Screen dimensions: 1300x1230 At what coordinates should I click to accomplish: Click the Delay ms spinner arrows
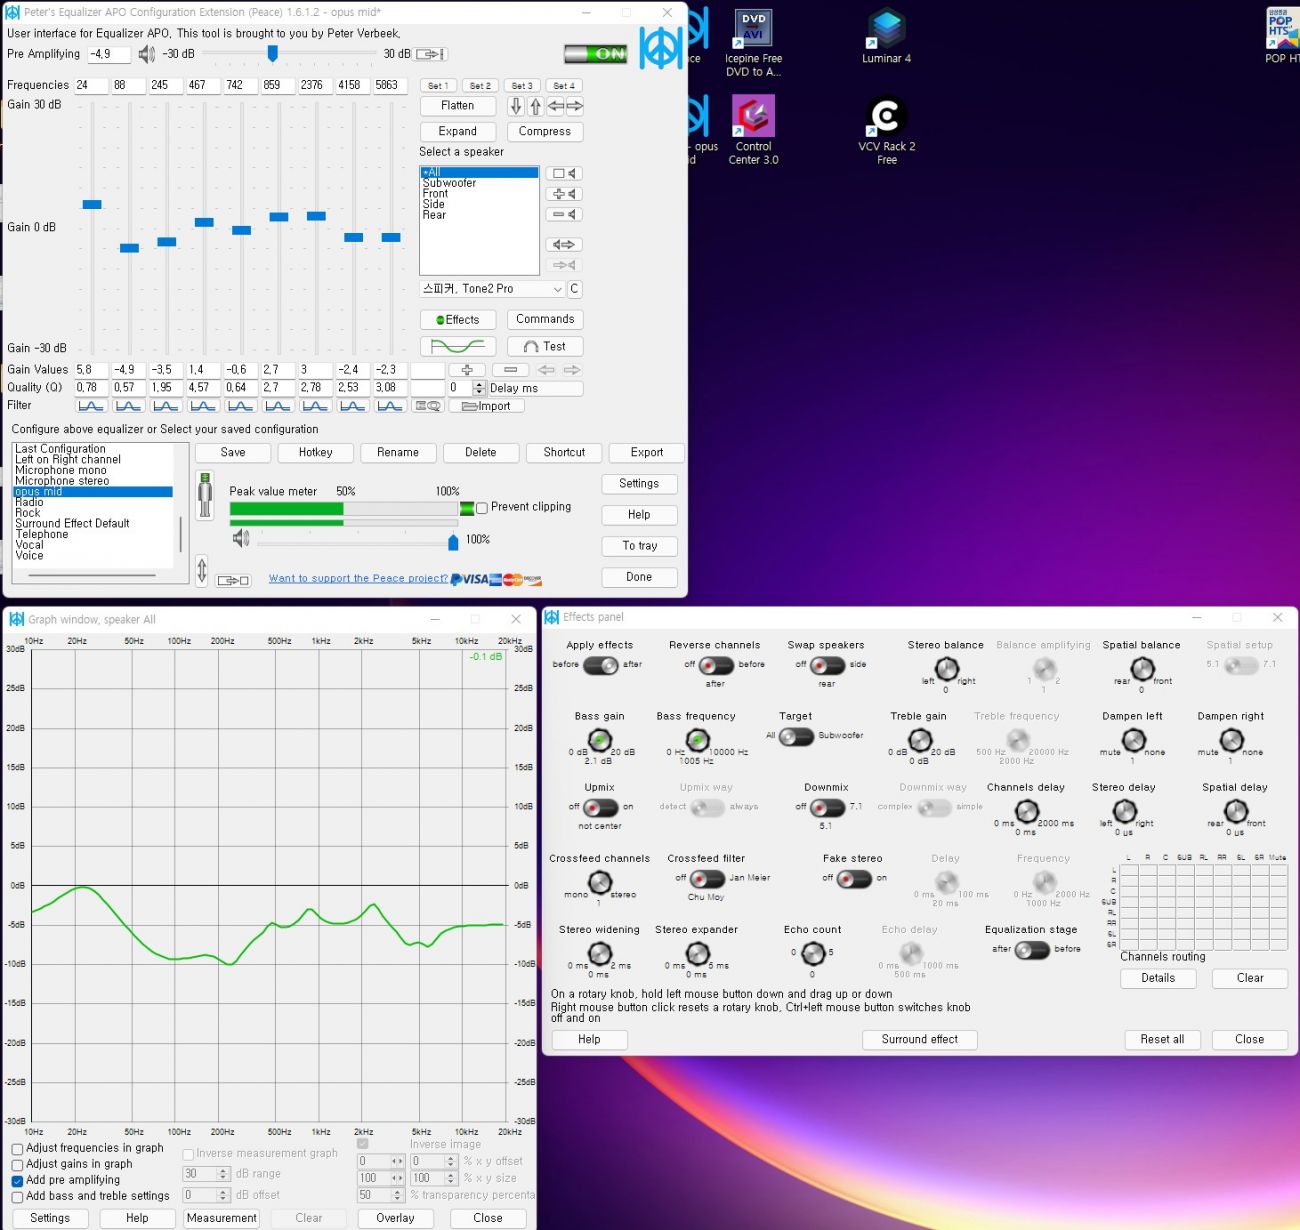pyautogui.click(x=479, y=388)
